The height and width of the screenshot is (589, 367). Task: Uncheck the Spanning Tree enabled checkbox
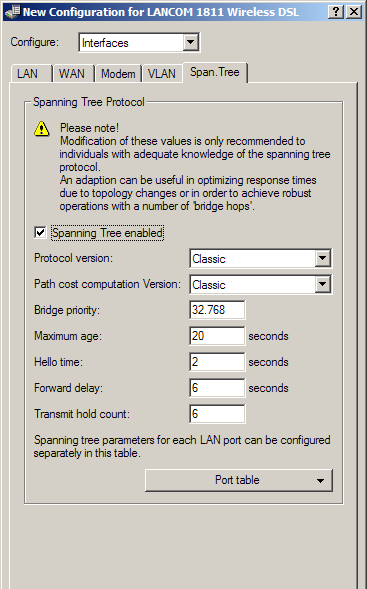pyautogui.click(x=40, y=233)
